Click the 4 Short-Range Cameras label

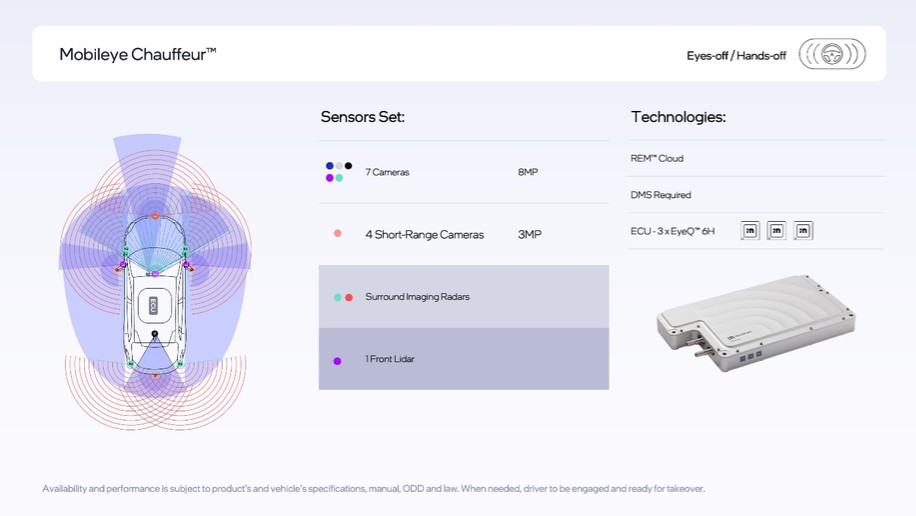[x=424, y=234]
